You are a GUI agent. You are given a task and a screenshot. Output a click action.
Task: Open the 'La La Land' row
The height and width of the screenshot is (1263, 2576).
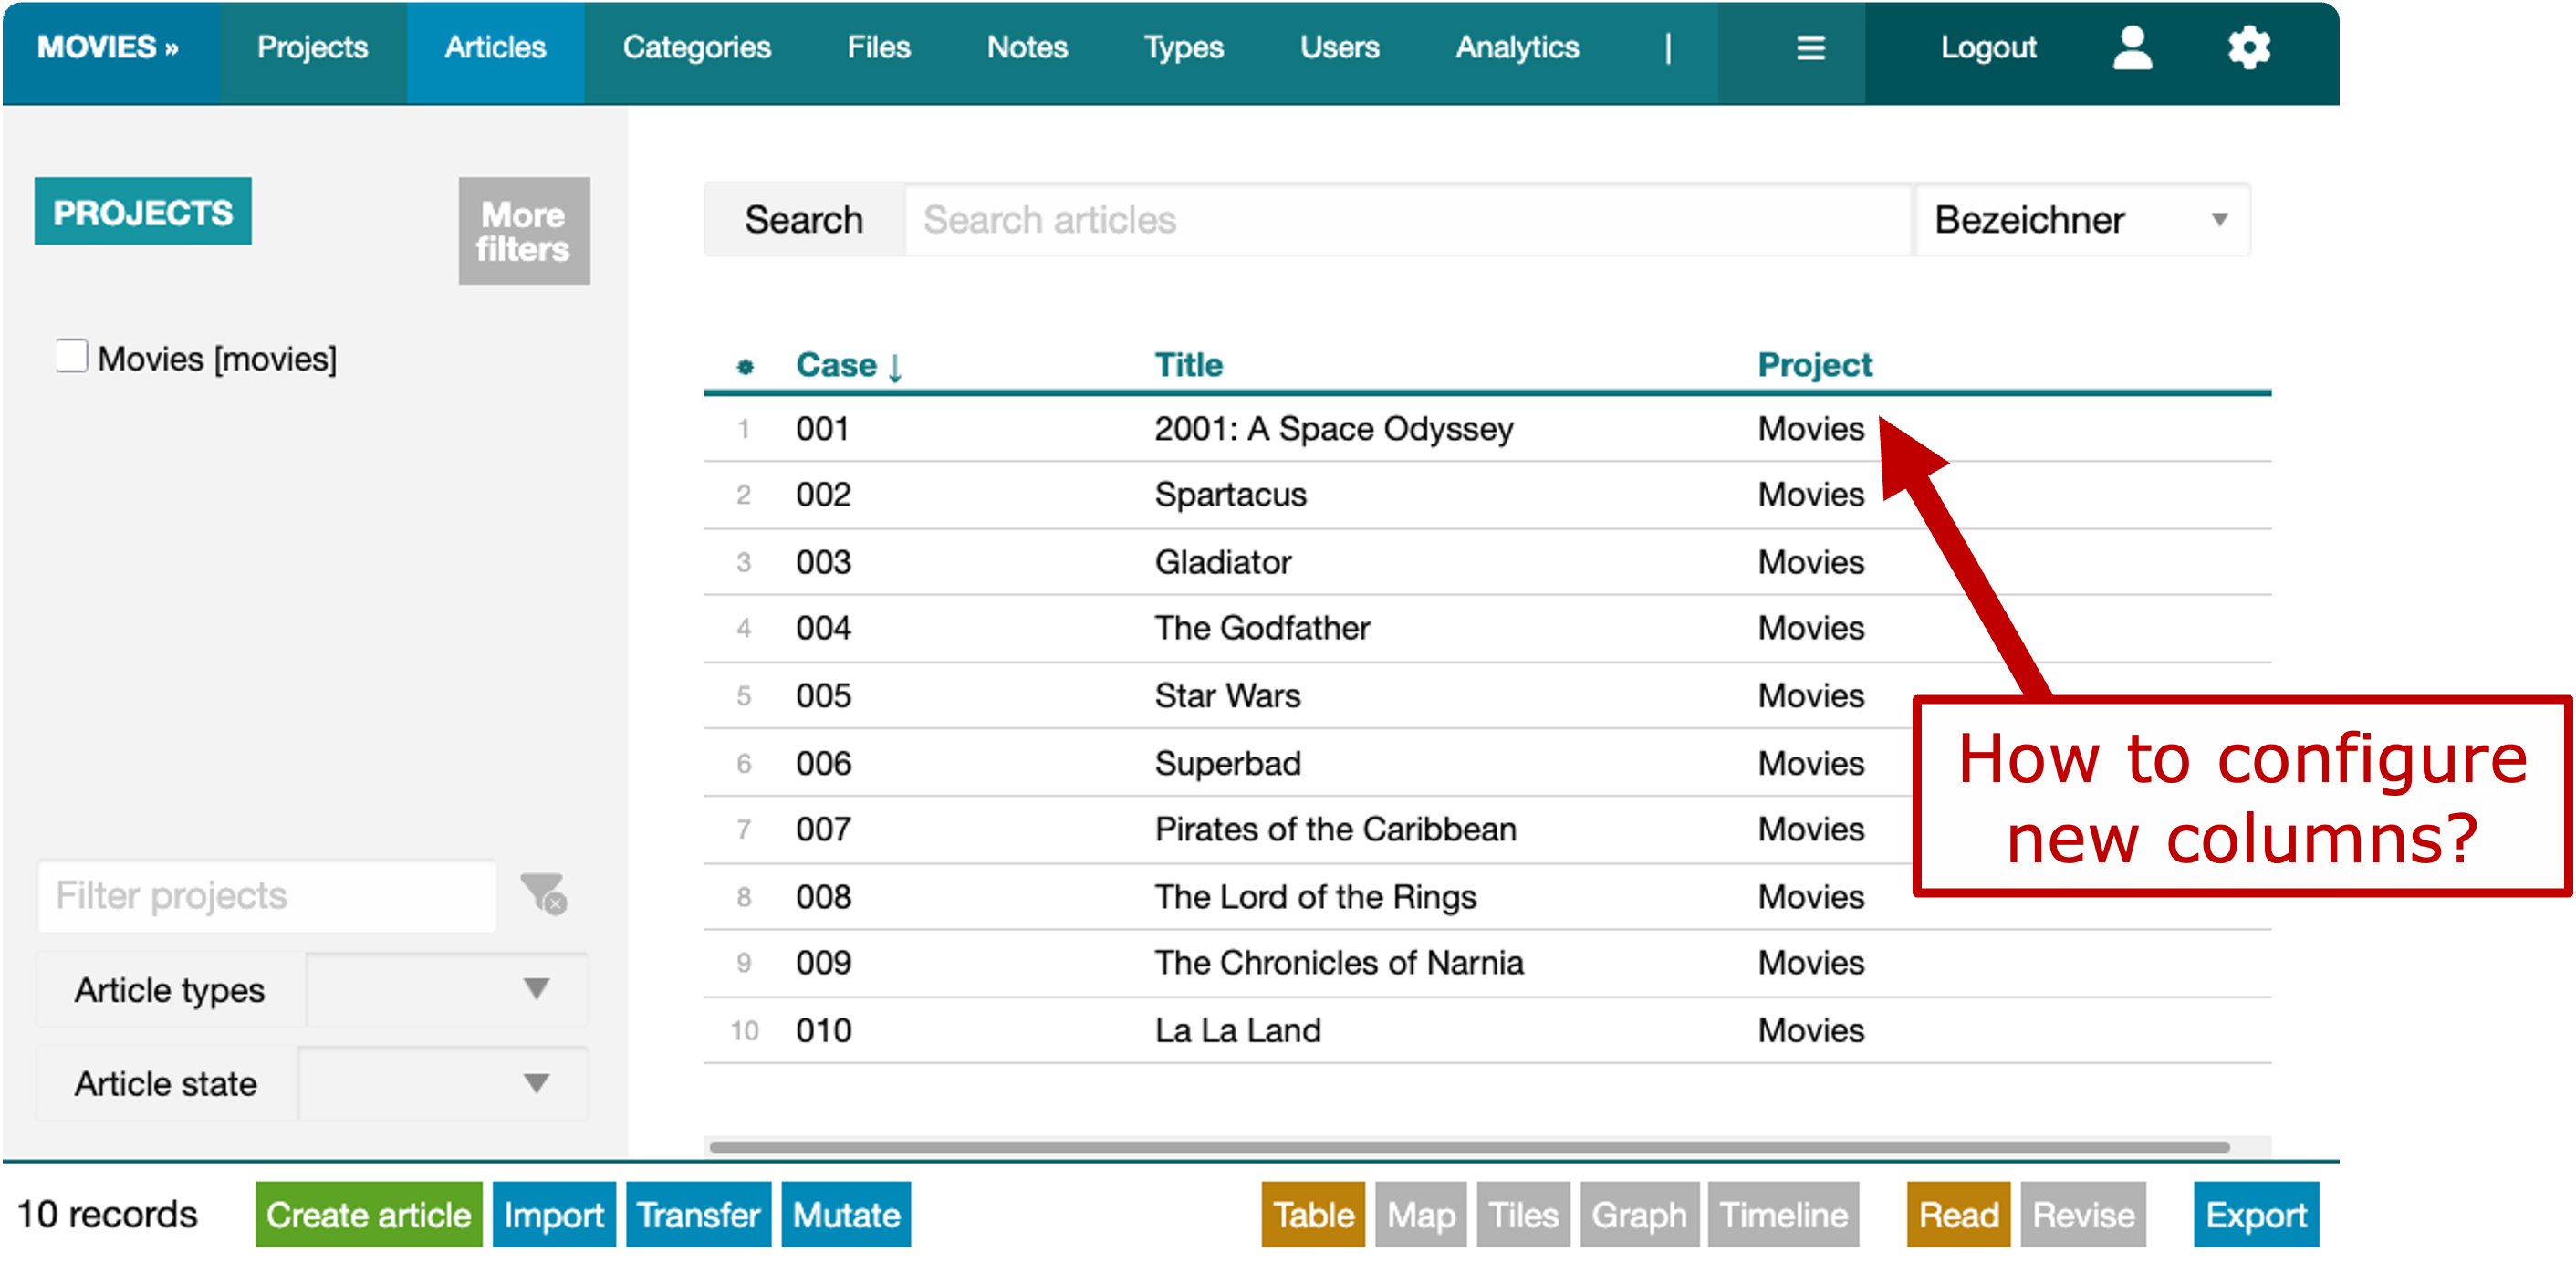(1487, 1030)
